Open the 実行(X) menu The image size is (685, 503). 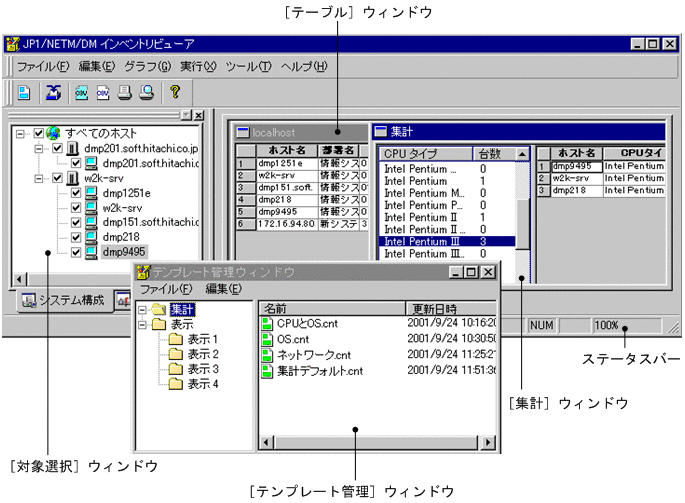198,66
